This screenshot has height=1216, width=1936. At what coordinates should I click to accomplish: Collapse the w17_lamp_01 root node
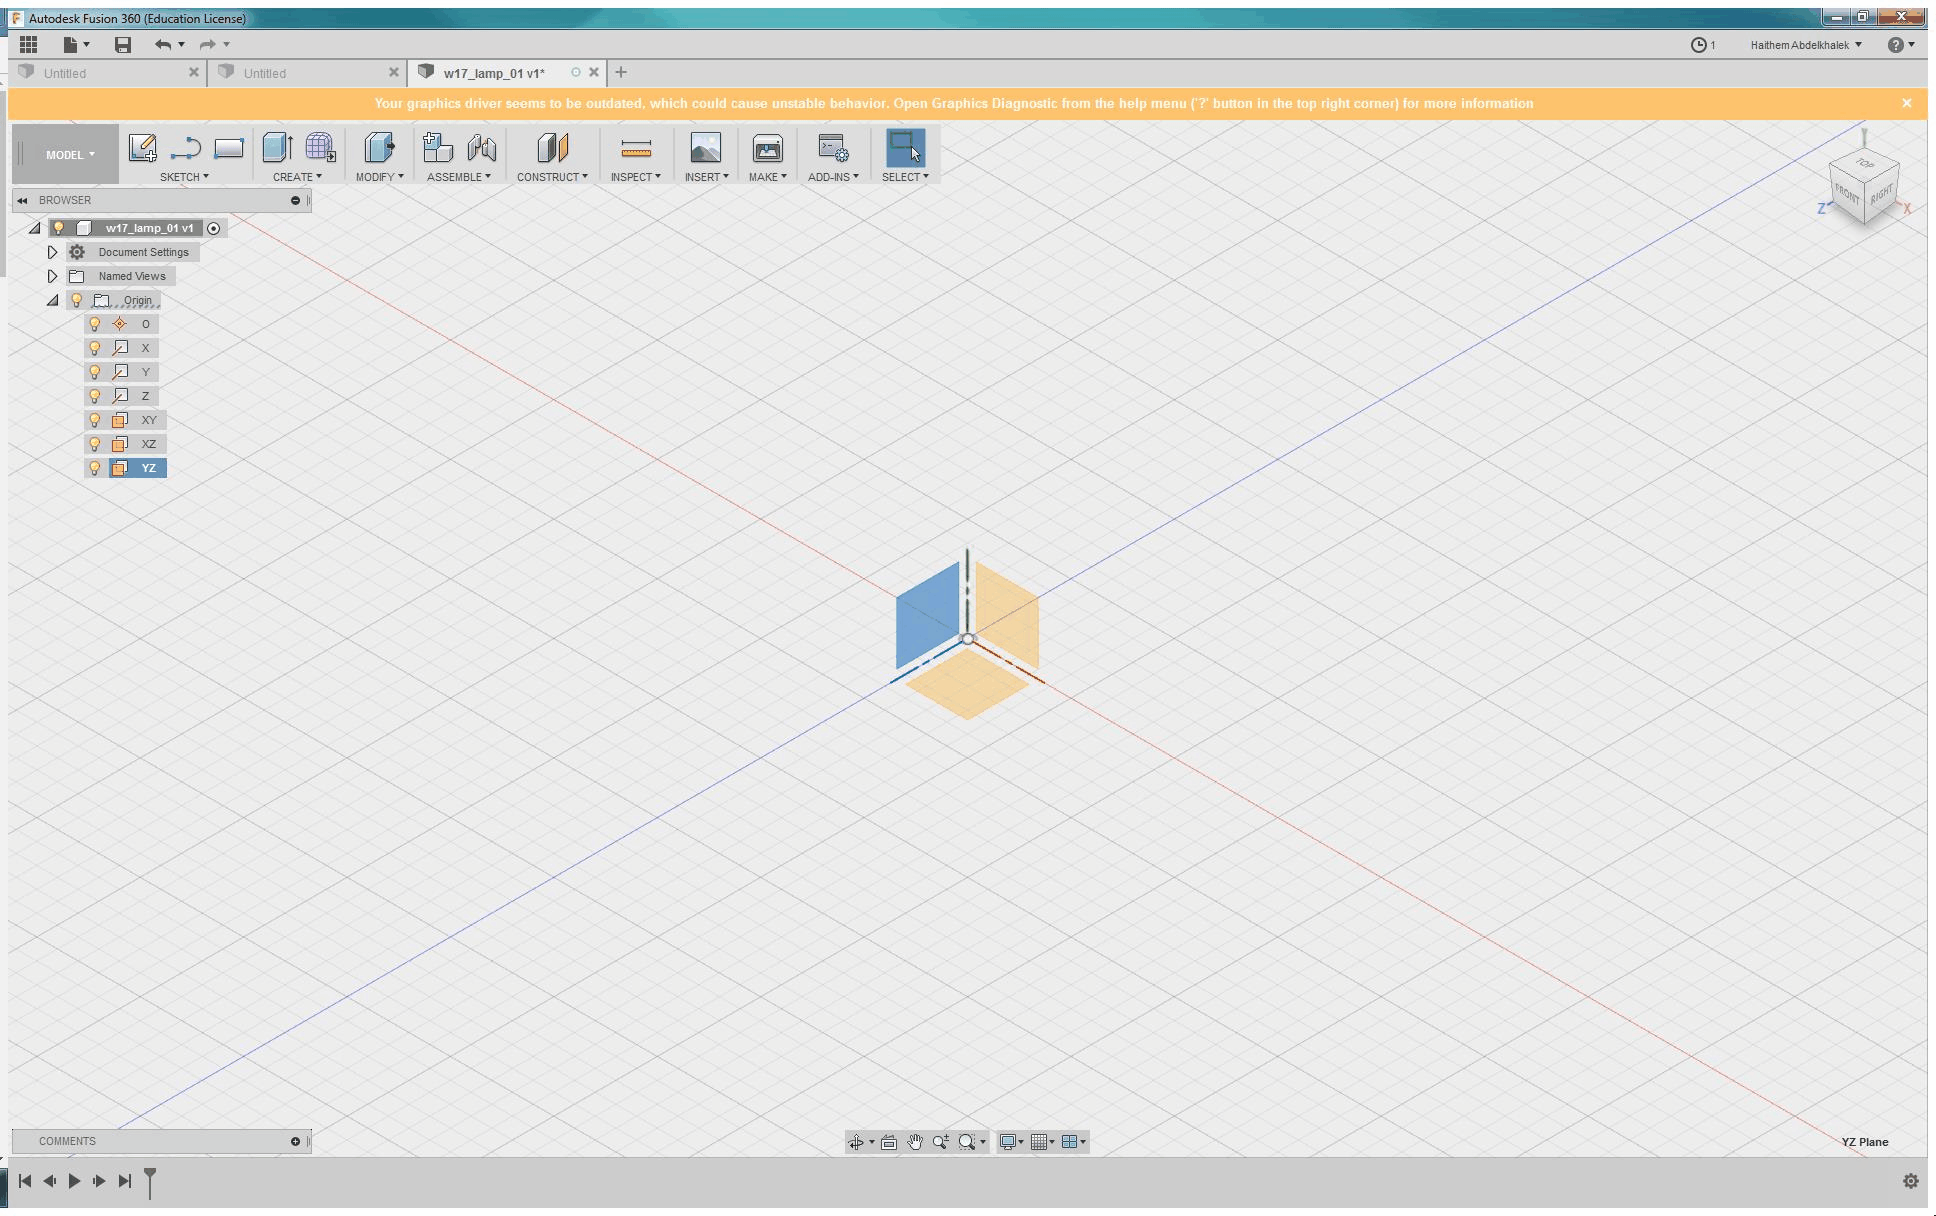tap(35, 228)
